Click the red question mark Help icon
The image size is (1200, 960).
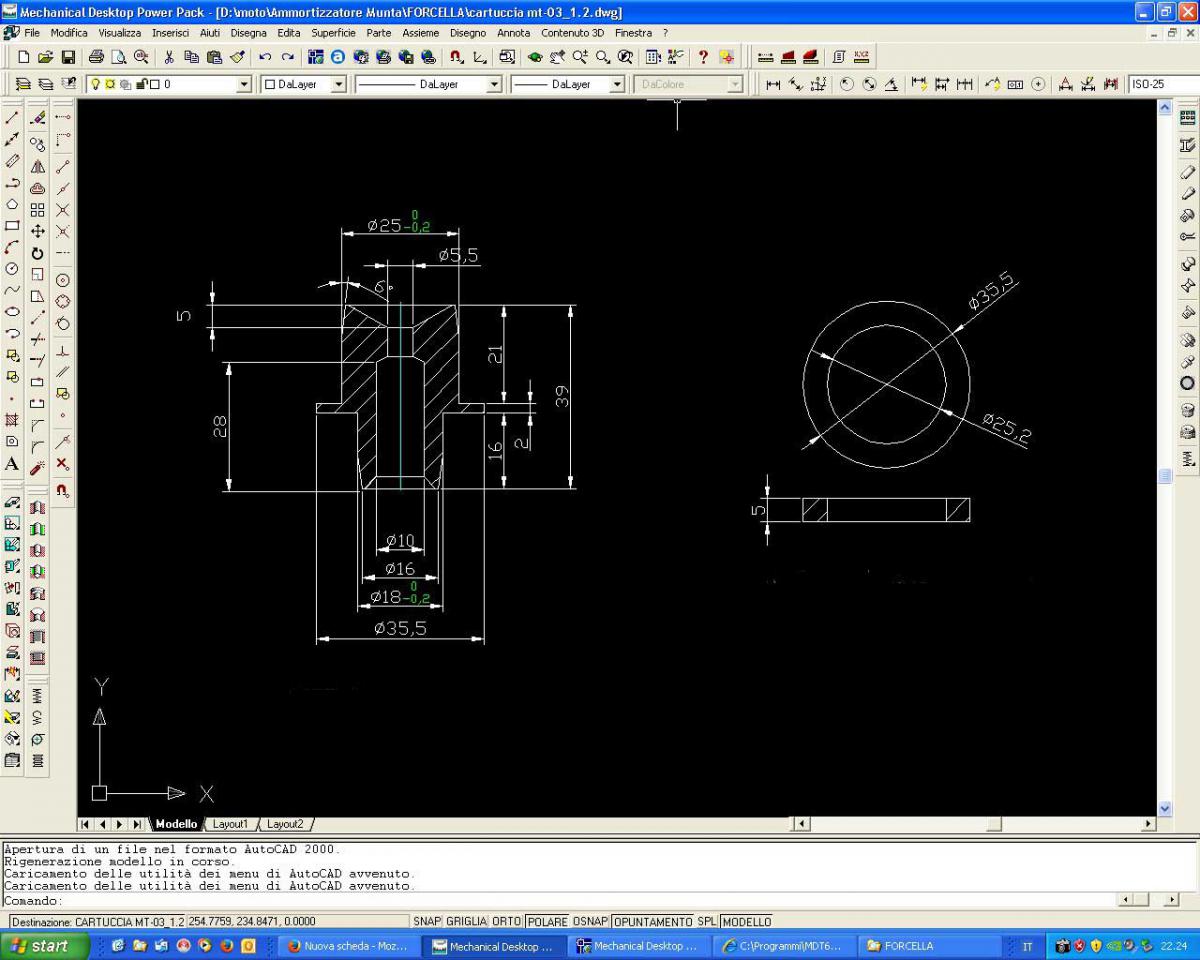coord(703,57)
